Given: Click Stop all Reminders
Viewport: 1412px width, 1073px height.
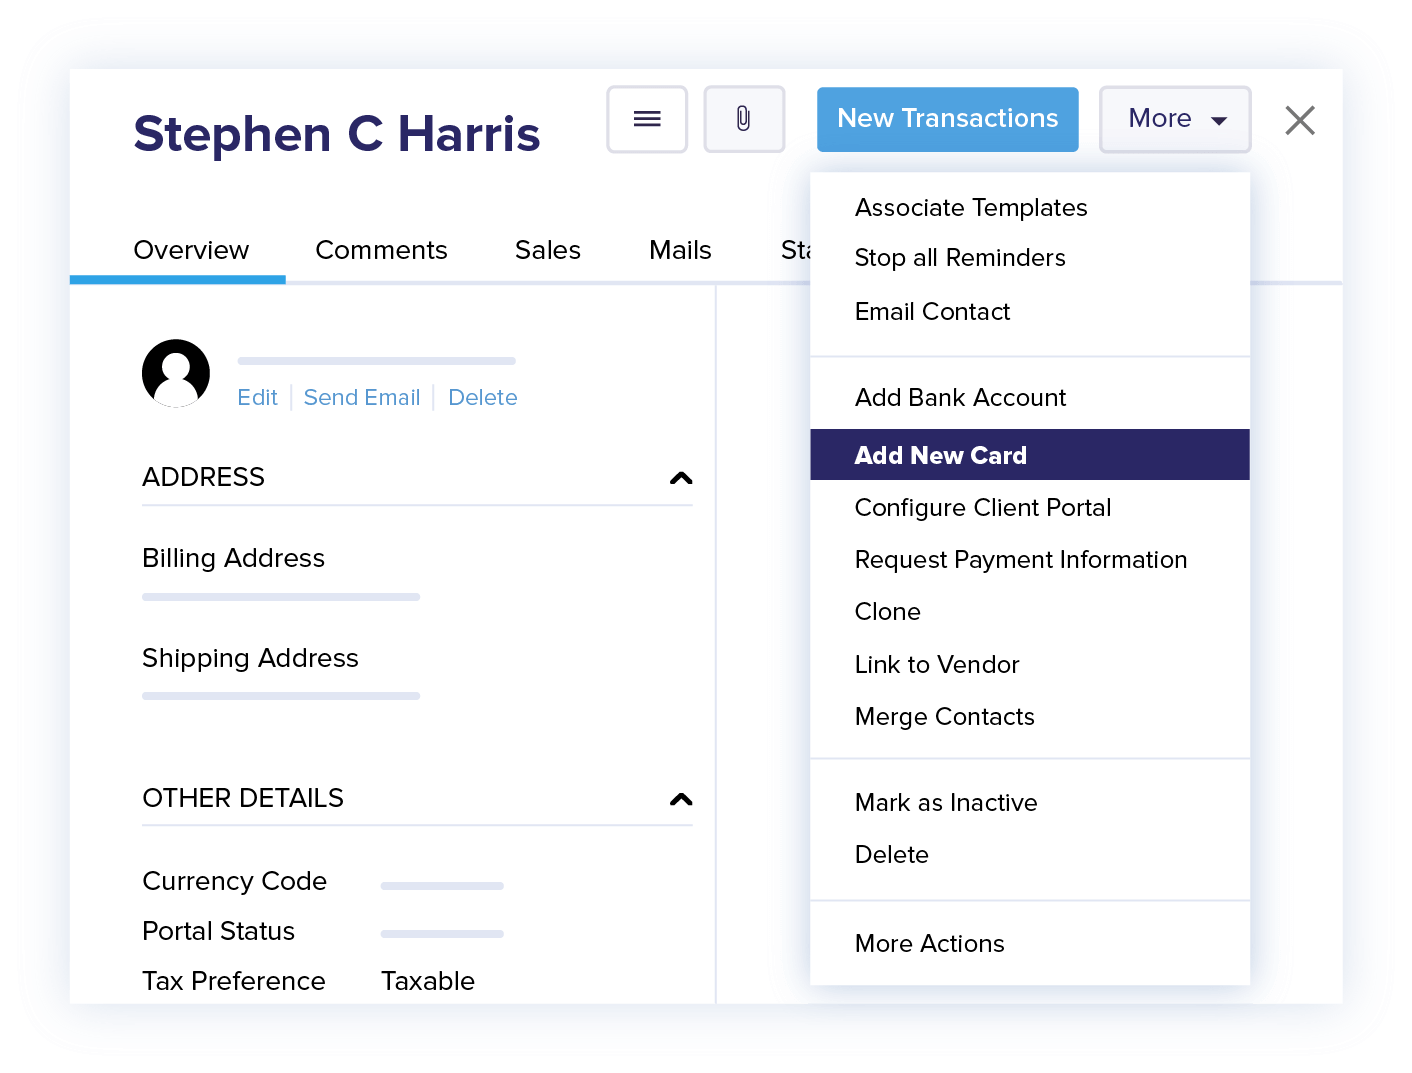Looking at the screenshot, I should tap(959, 257).
